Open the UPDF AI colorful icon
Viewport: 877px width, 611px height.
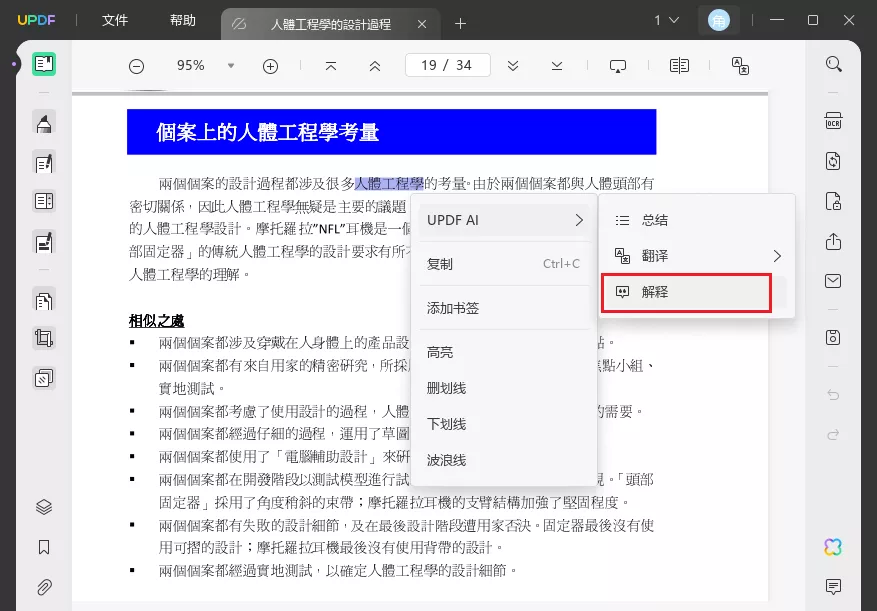[833, 547]
